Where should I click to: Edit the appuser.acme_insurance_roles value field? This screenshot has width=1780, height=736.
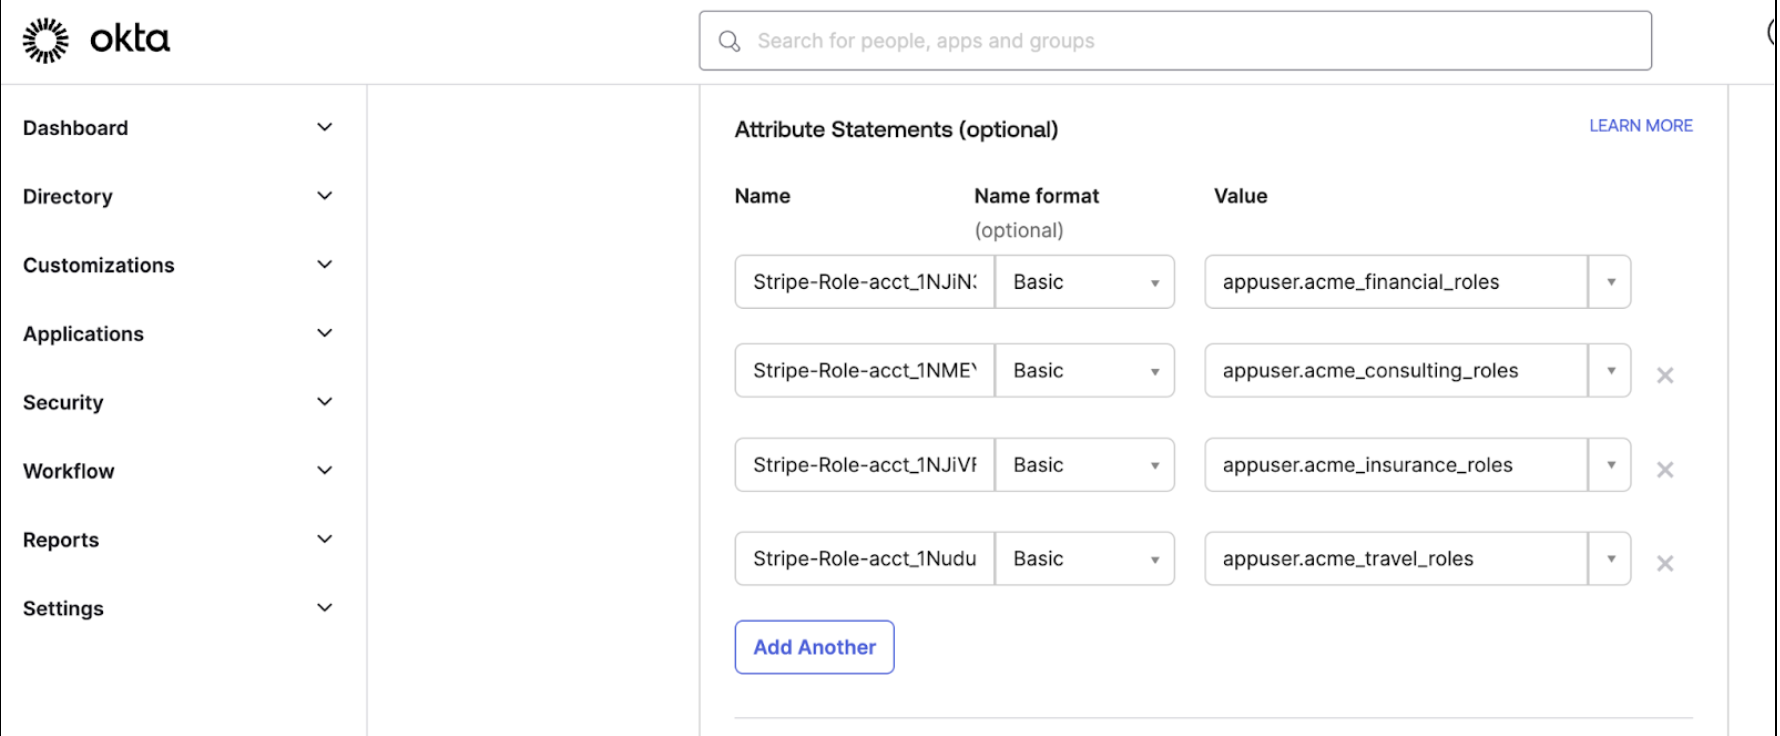pyautogui.click(x=1396, y=464)
